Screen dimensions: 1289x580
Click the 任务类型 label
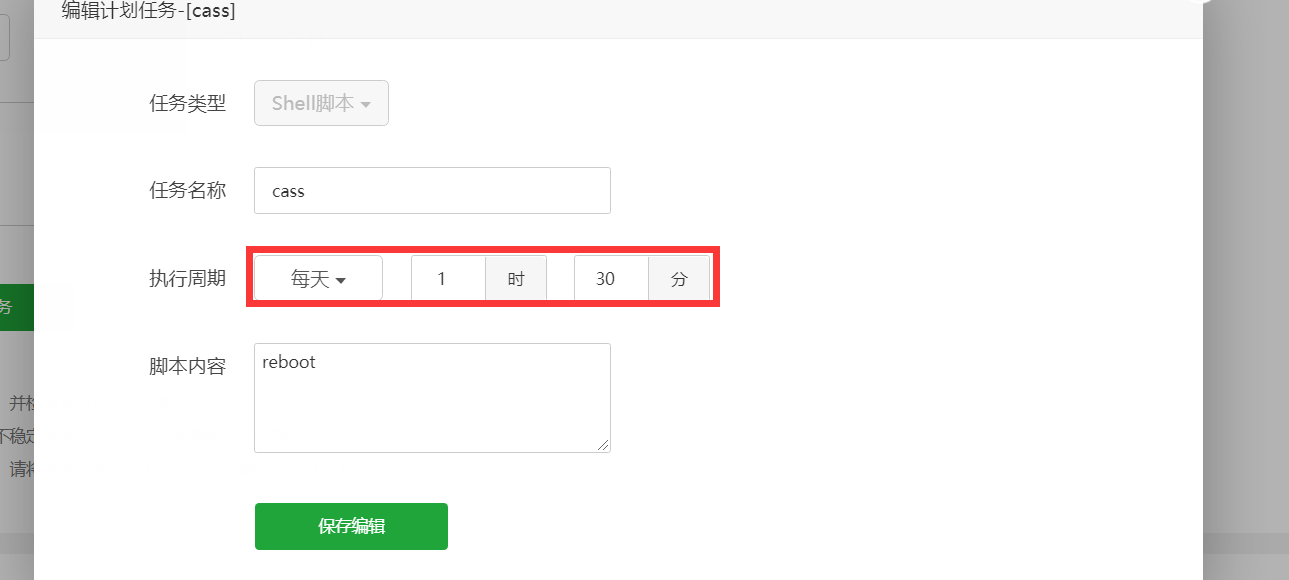click(188, 103)
